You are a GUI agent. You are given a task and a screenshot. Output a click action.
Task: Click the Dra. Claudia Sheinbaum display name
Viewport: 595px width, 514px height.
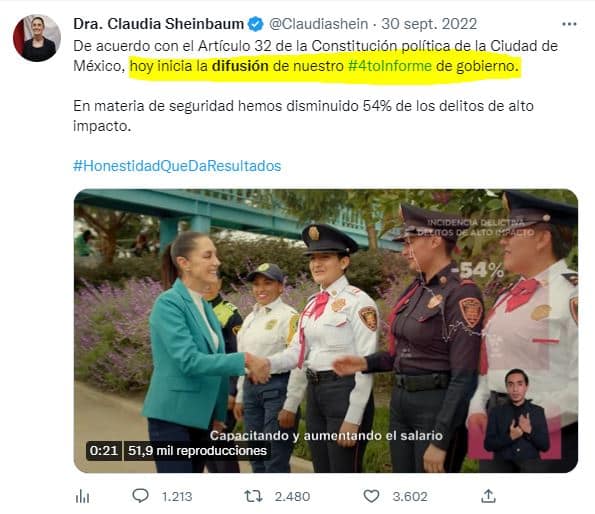pyautogui.click(x=159, y=24)
